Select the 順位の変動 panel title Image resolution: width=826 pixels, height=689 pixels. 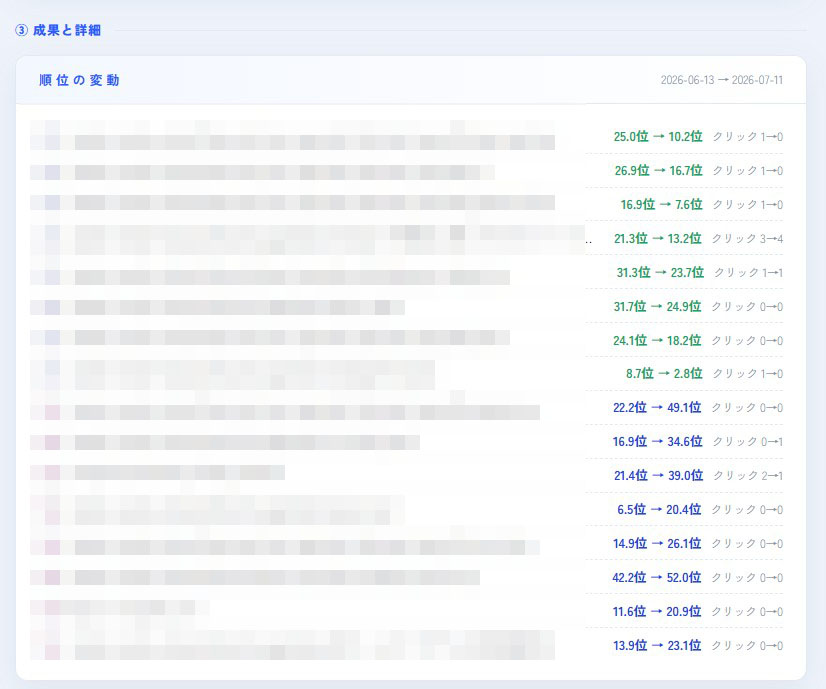[80, 80]
